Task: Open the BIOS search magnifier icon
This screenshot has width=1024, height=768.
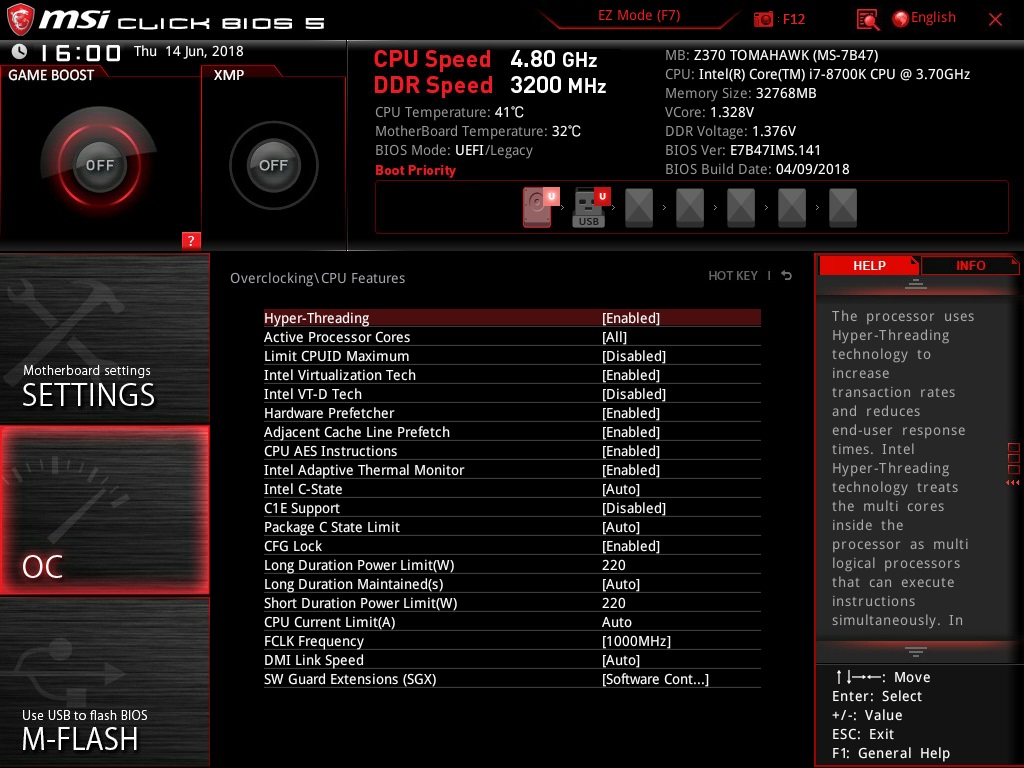Action: pyautogui.click(x=867, y=20)
